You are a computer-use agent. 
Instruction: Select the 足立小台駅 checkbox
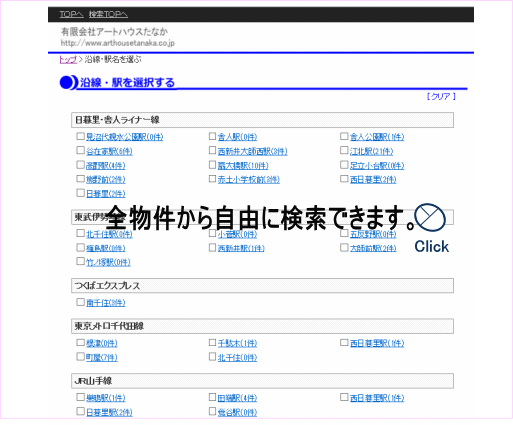tap(344, 165)
